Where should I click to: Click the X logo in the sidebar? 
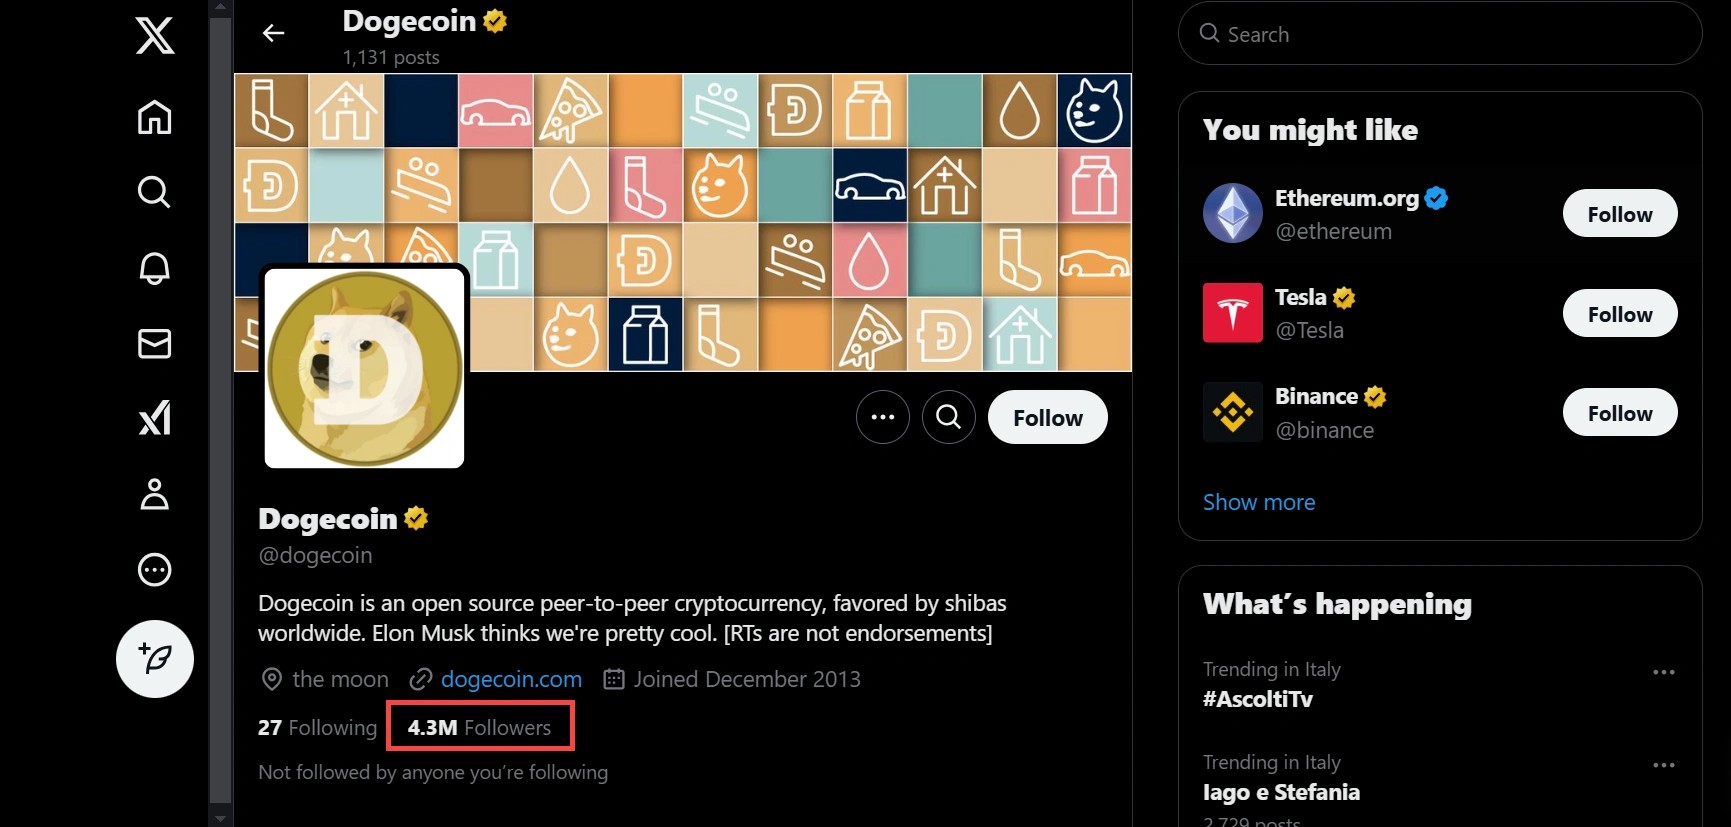[154, 36]
